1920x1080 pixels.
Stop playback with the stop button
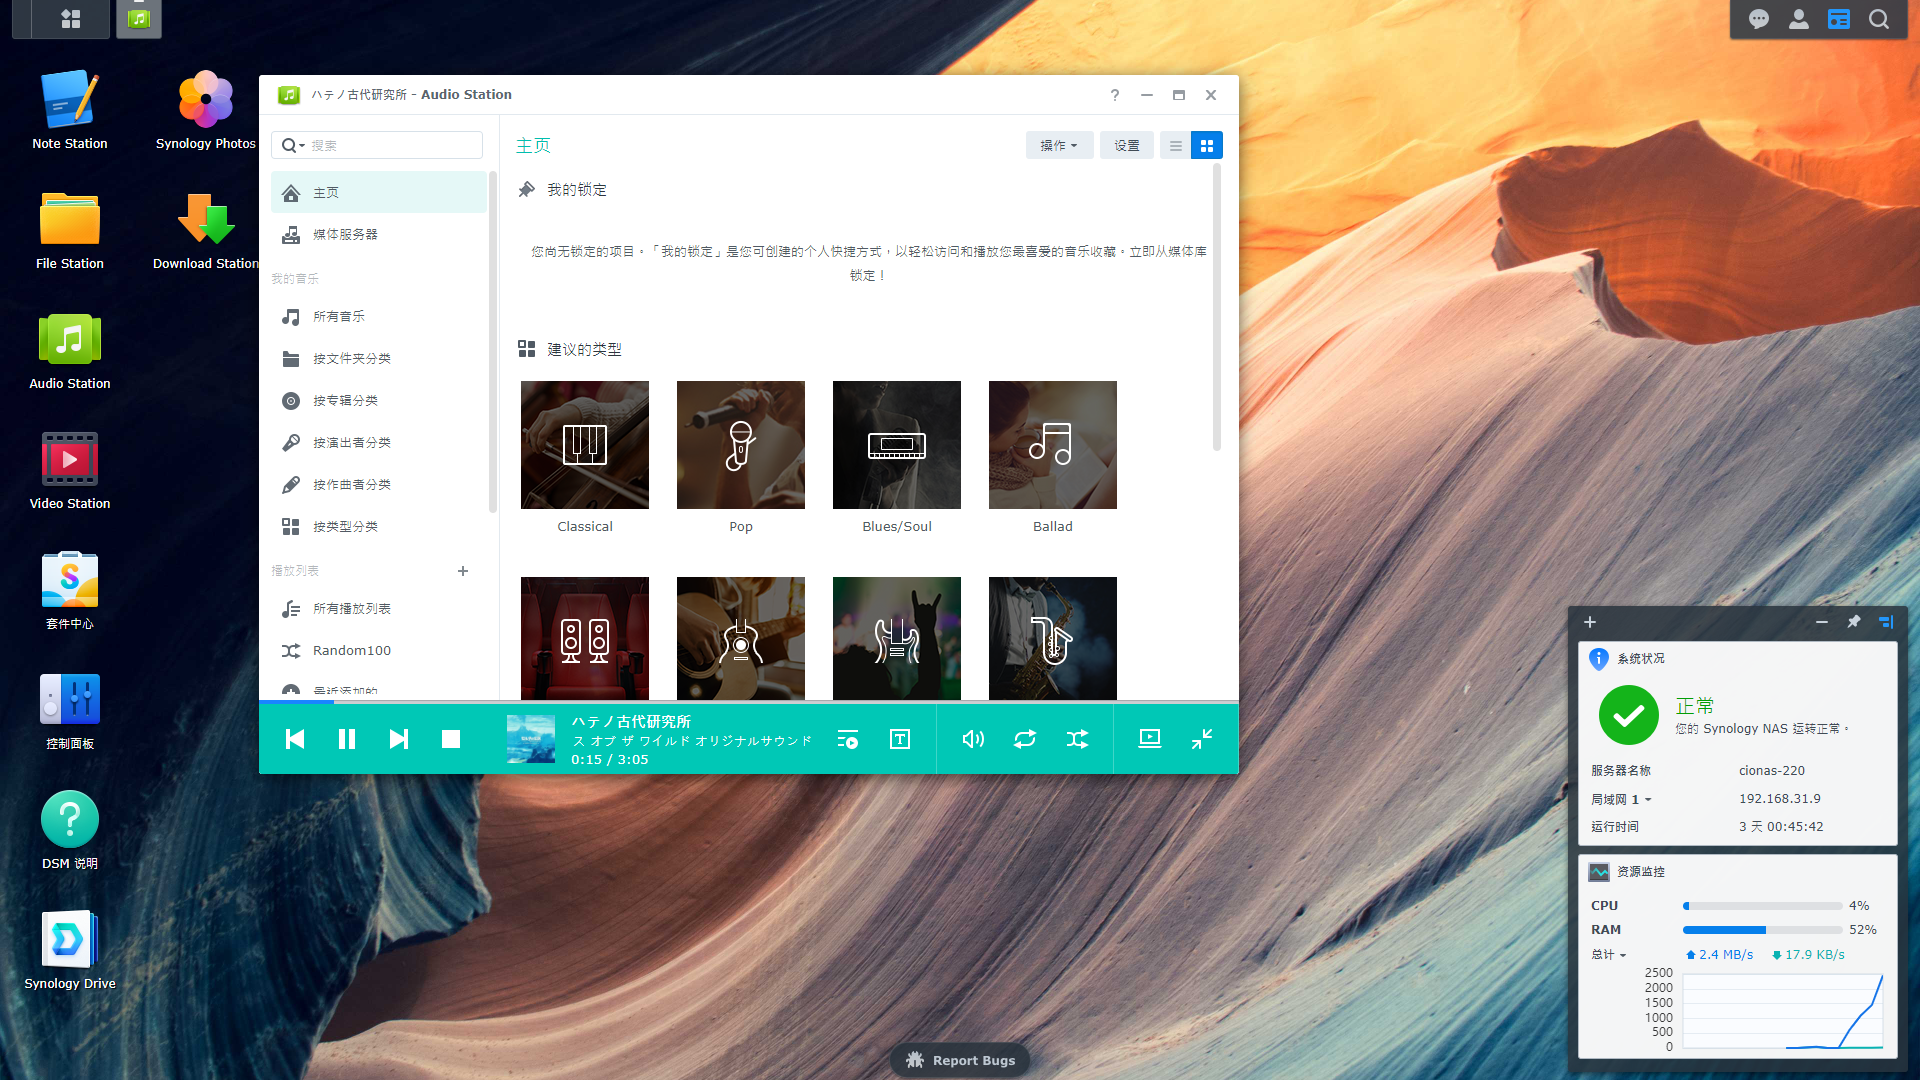(451, 739)
